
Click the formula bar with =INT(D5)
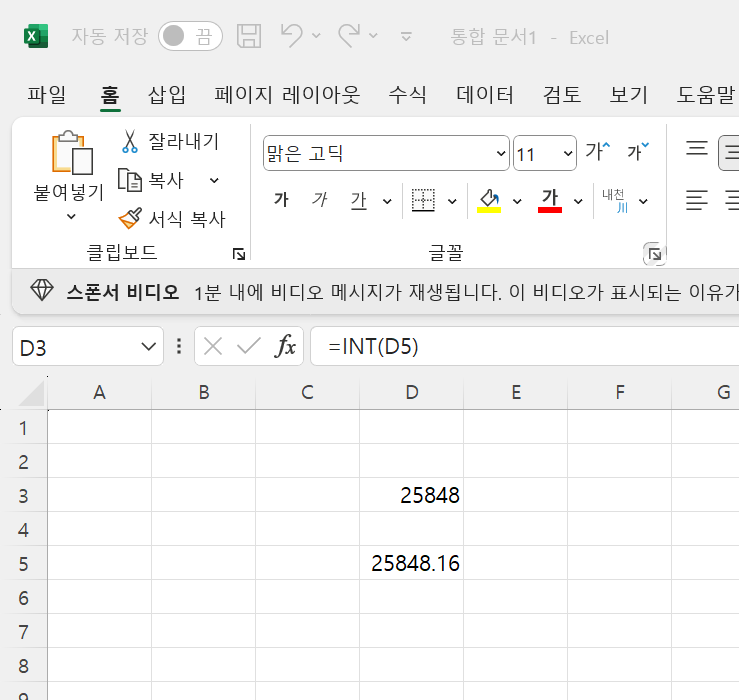[x=525, y=346]
